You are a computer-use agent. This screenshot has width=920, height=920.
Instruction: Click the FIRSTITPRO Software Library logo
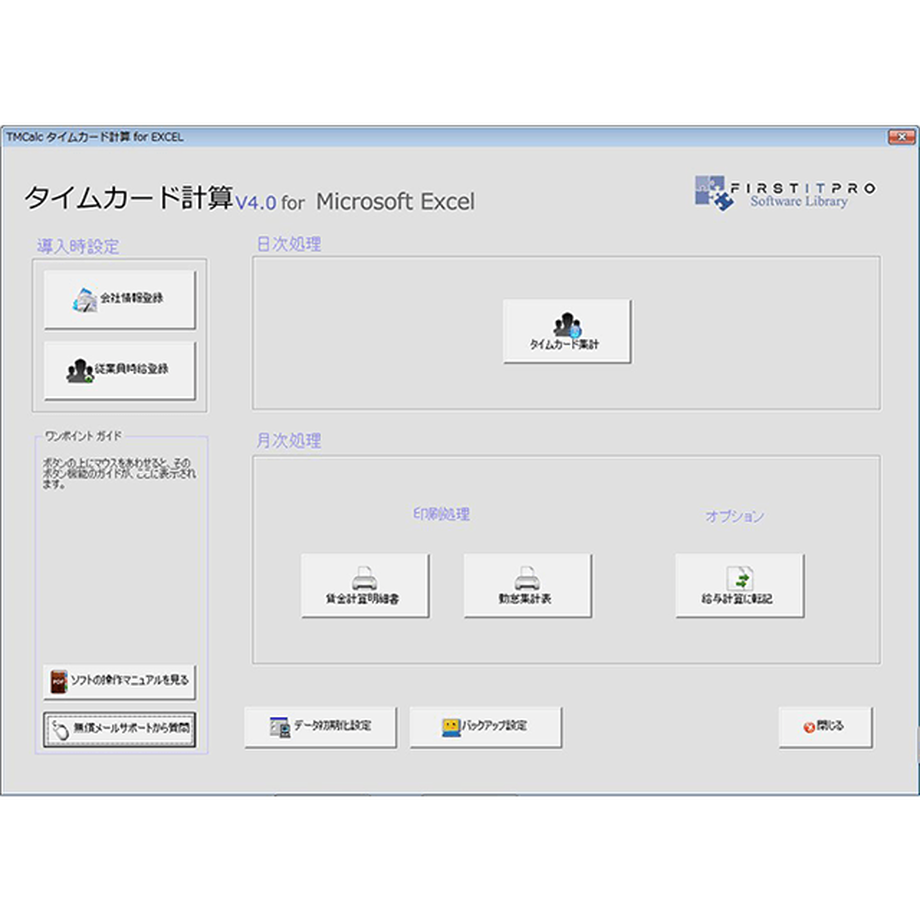pos(785,193)
